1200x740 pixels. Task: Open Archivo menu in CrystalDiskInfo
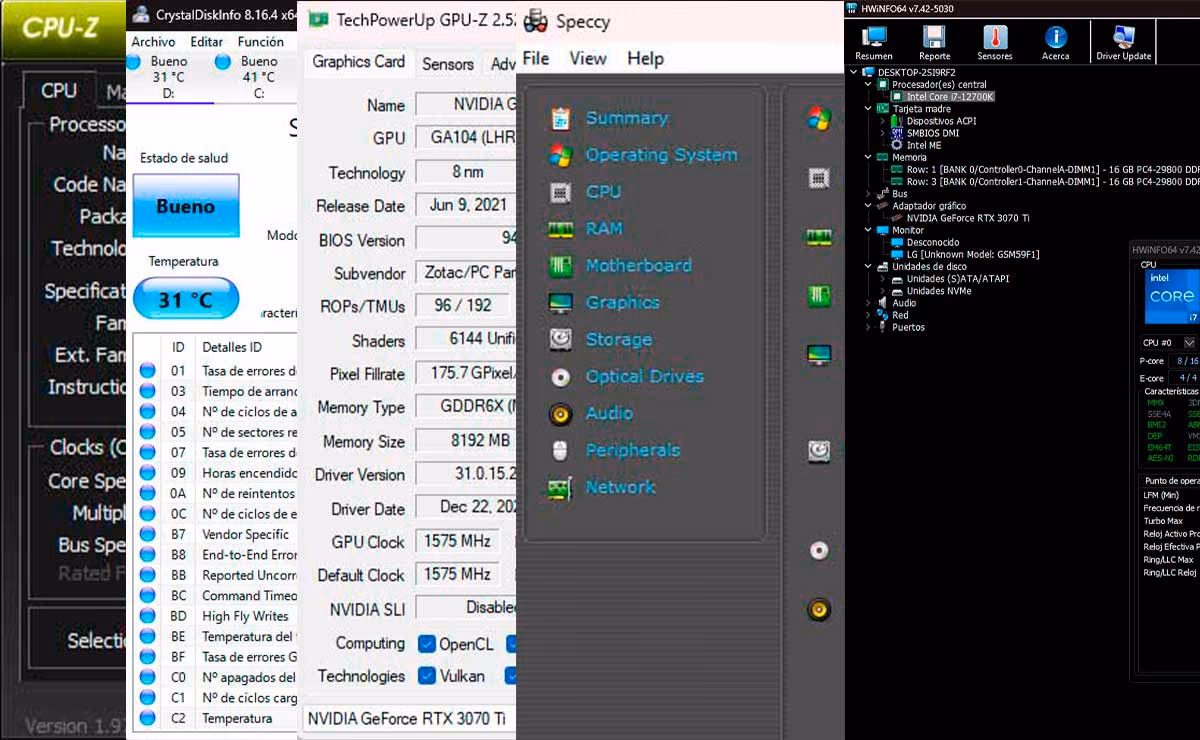(x=153, y=42)
